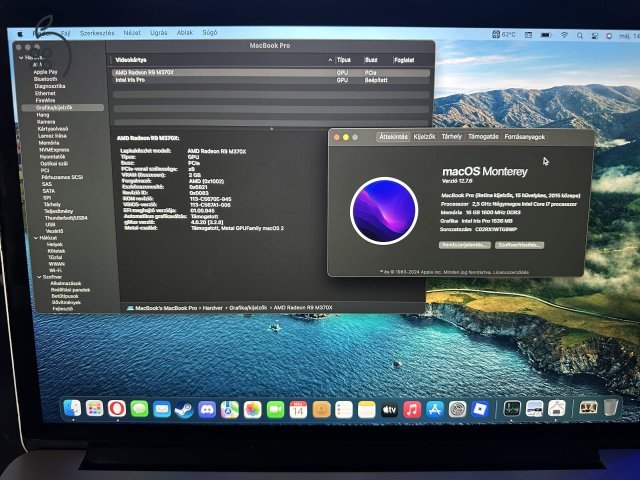Click the Wi-Fi icon in the menu bar
The image size is (640, 480).
564,36
